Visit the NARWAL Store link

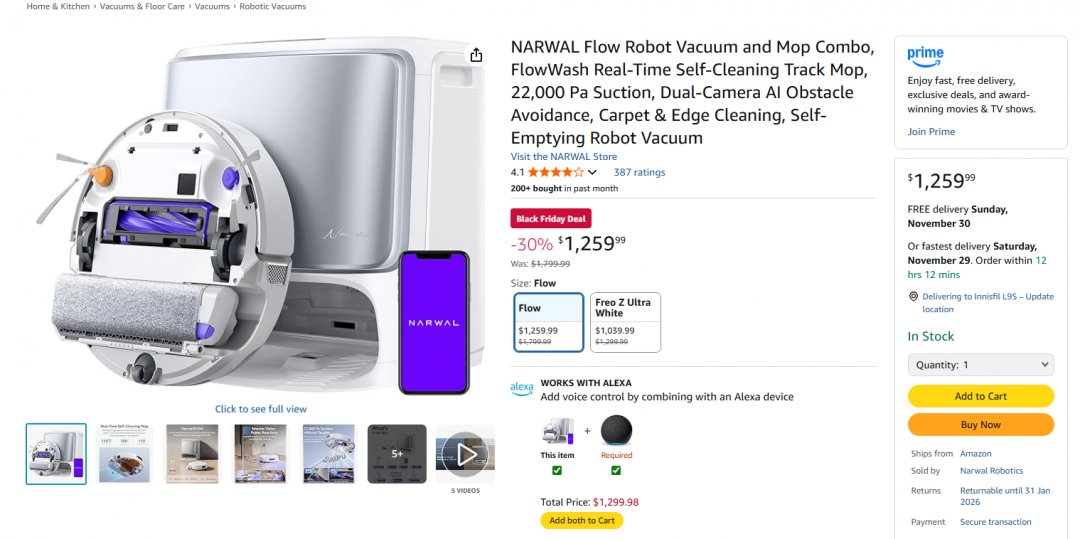(564, 157)
